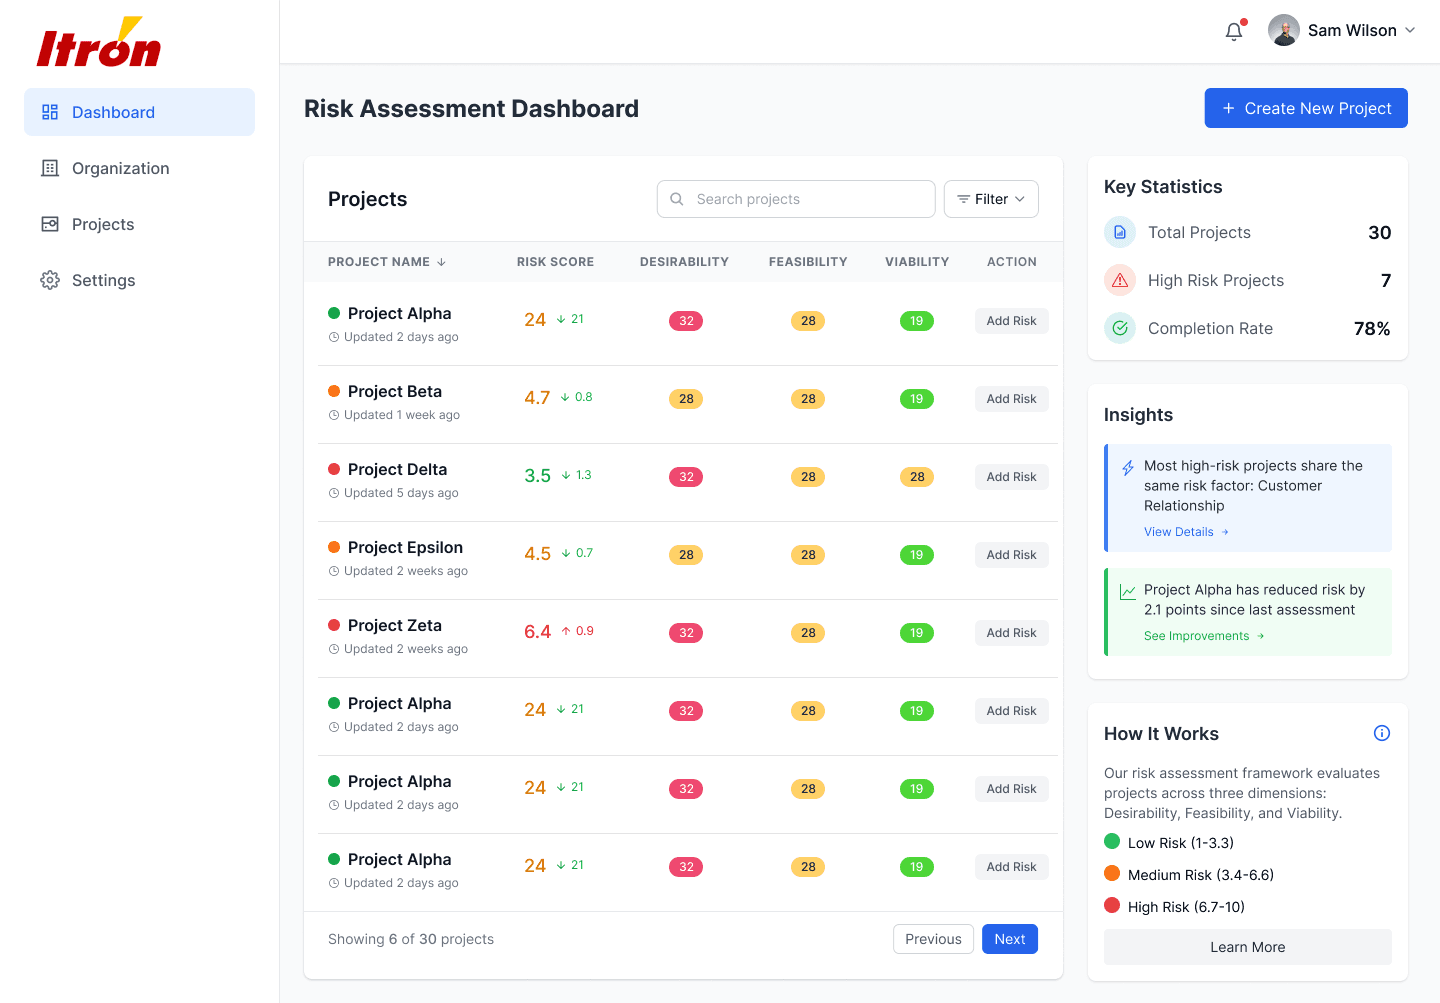This screenshot has height=1003, width=1440.
Task: Click the High Risk Projects warning icon
Action: coord(1120,280)
